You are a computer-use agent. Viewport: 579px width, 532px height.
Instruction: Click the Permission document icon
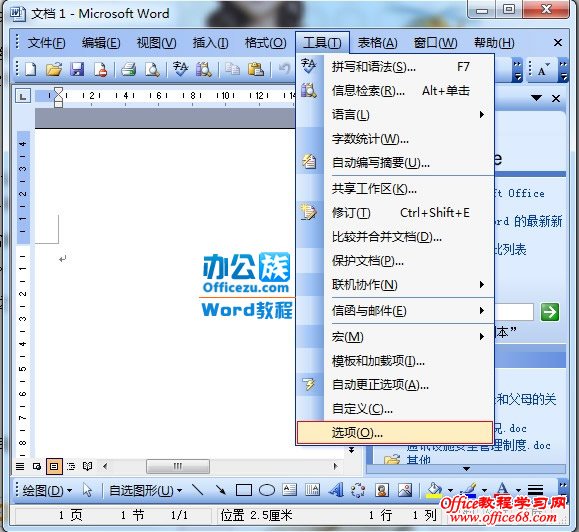pos(100,69)
